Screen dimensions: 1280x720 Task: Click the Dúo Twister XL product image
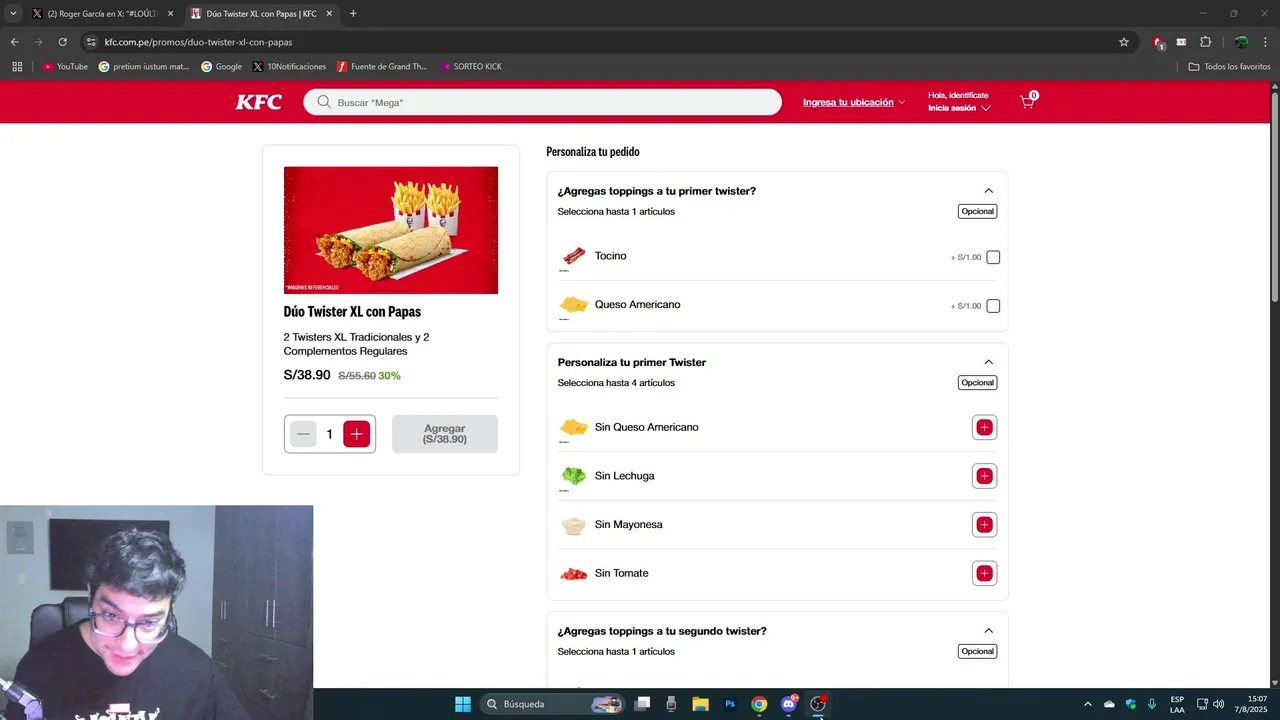[391, 230]
